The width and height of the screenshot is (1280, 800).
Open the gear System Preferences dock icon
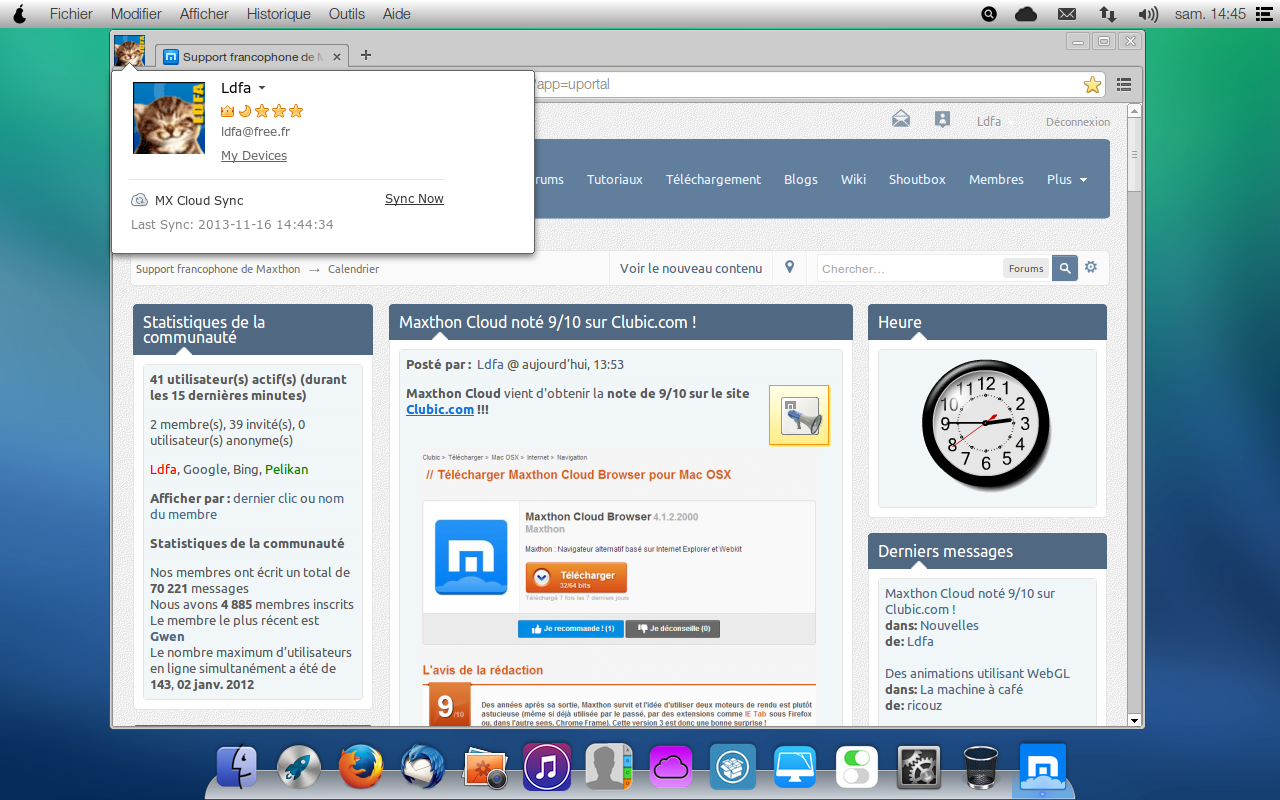tap(919, 768)
